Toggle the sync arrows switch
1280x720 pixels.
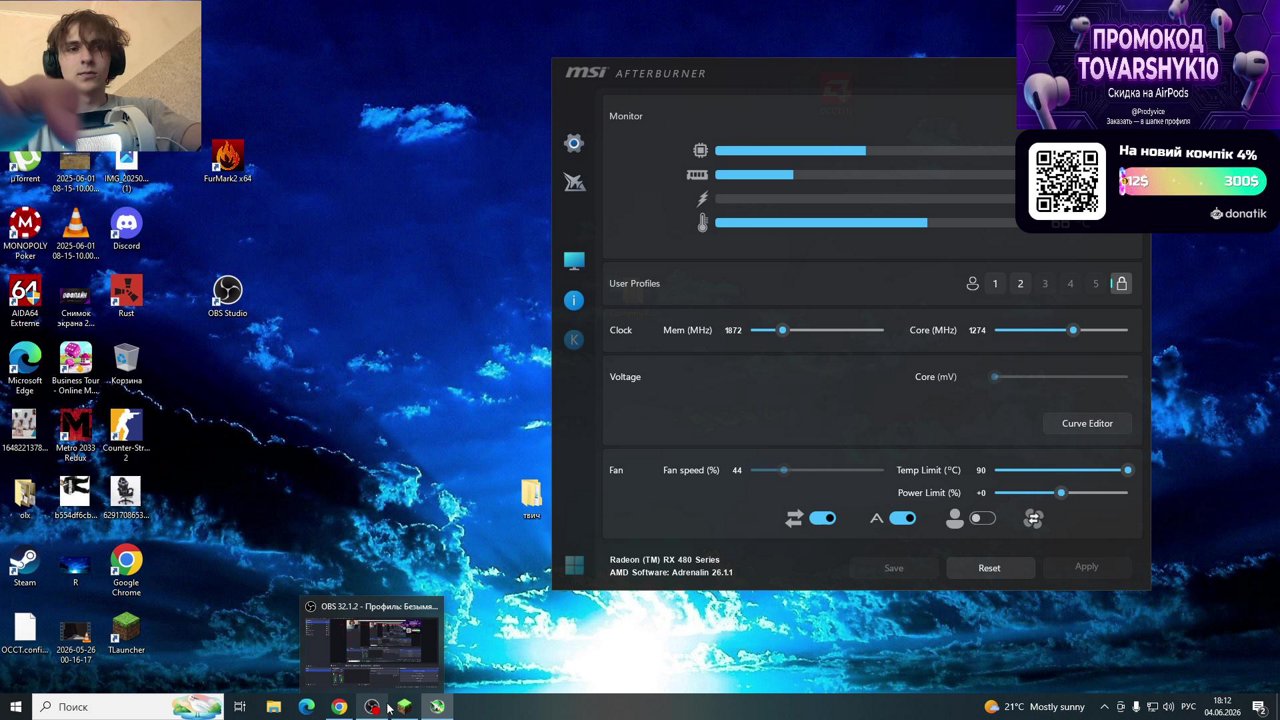(822, 518)
